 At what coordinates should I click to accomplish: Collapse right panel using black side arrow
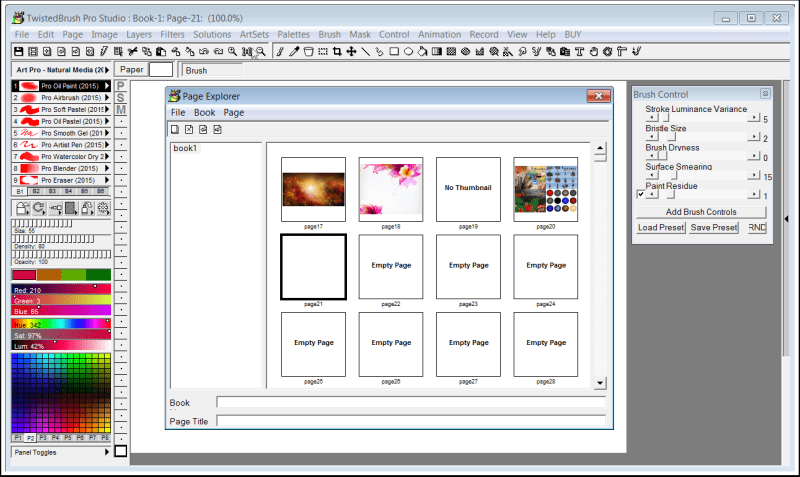[x=786, y=219]
